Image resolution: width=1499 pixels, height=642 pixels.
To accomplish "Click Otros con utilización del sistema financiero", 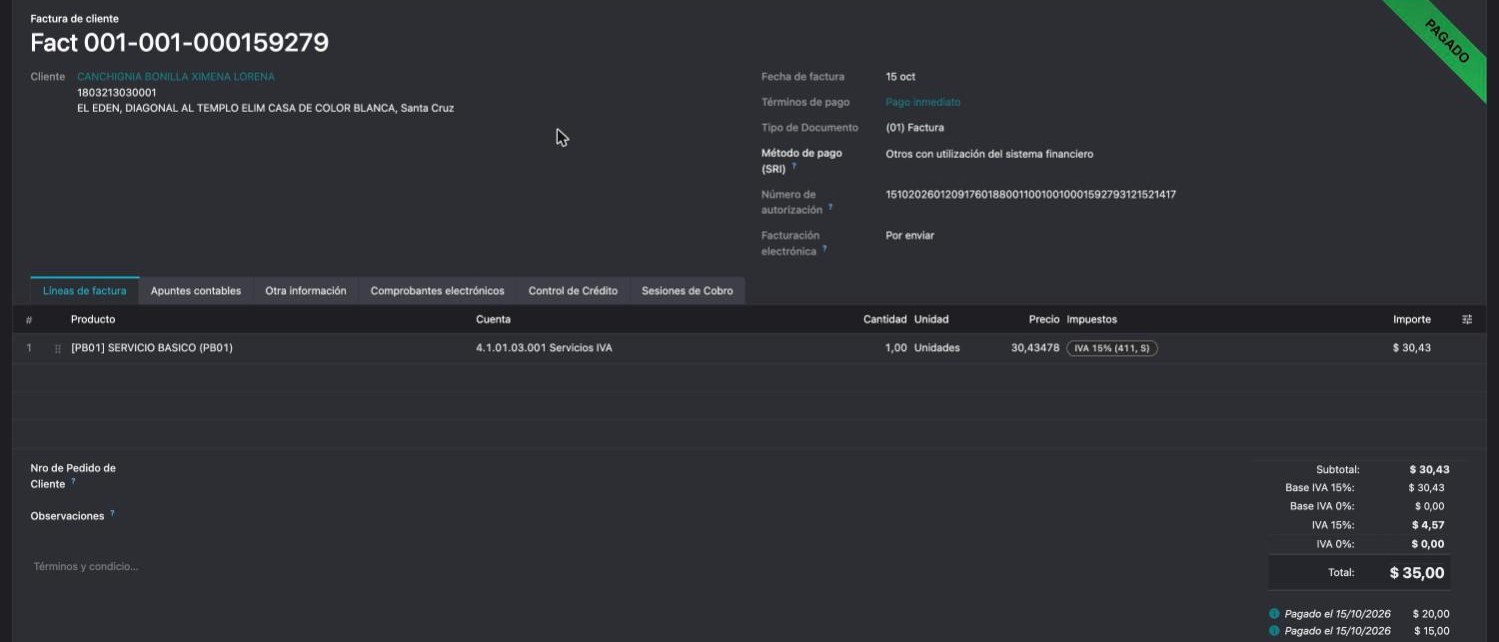I will click(990, 154).
